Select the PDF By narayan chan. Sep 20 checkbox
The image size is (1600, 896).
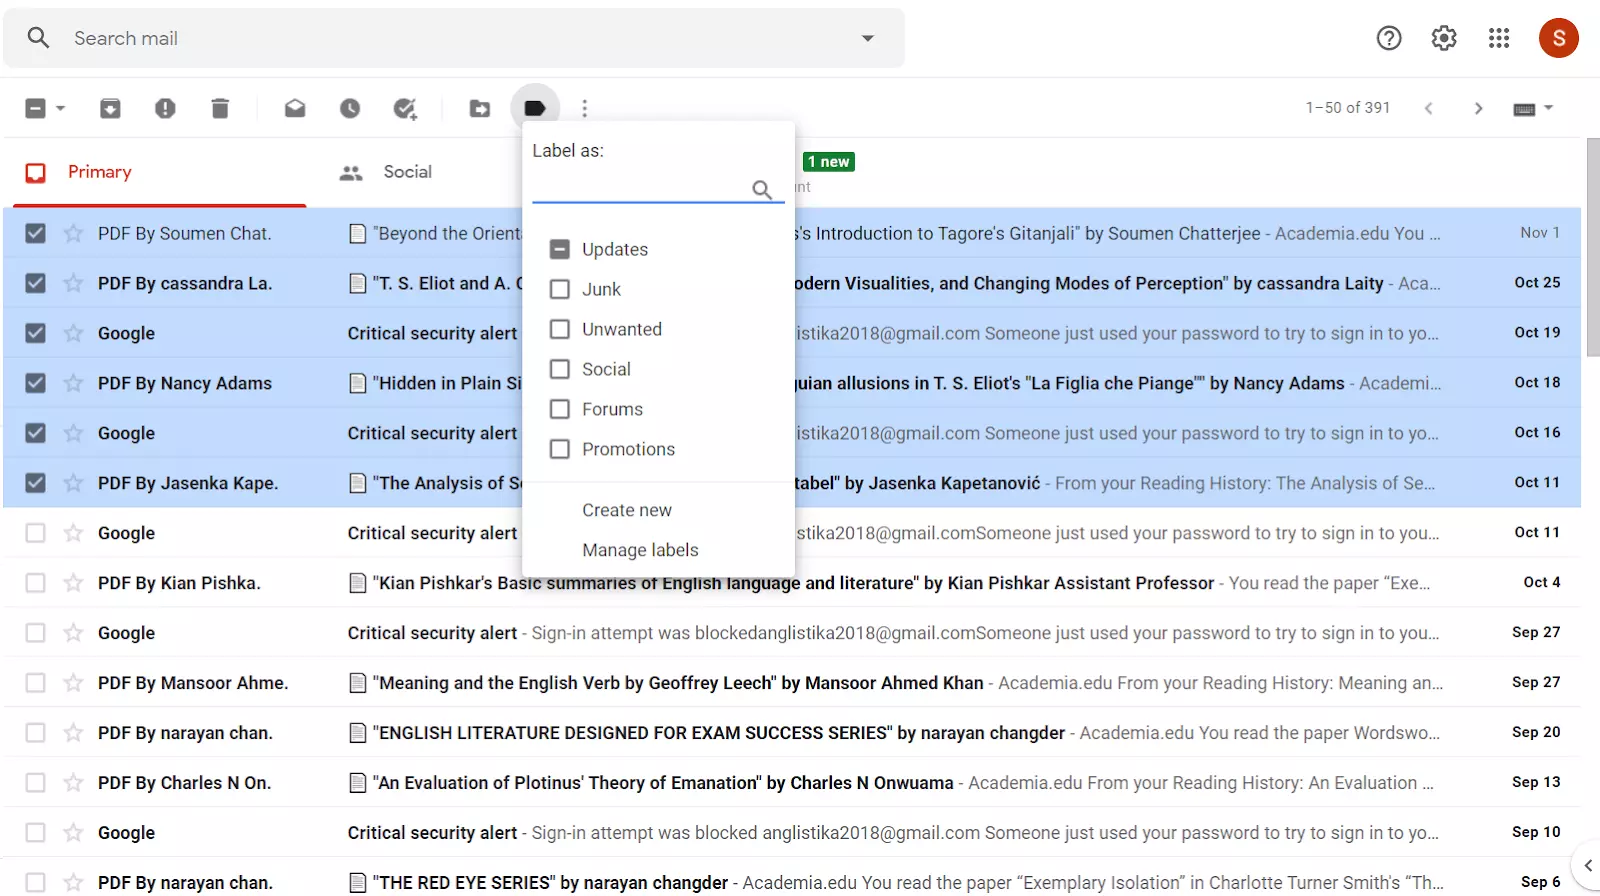[x=35, y=733]
